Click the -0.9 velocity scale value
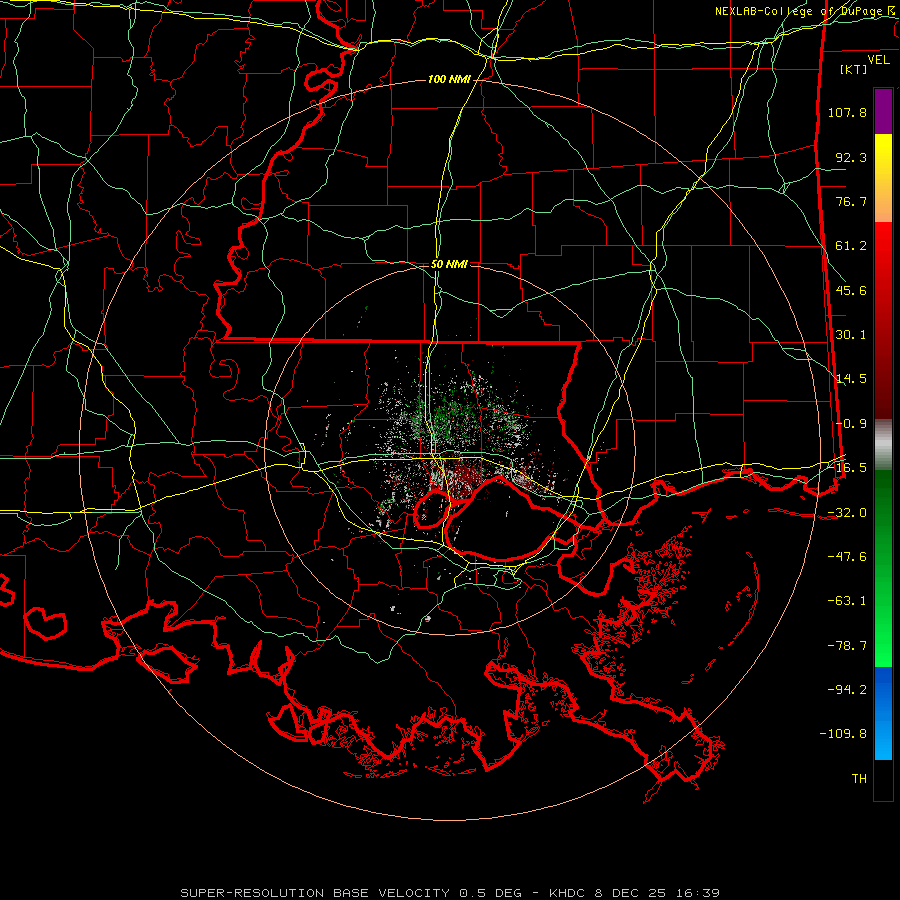The height and width of the screenshot is (900, 900). click(x=851, y=424)
